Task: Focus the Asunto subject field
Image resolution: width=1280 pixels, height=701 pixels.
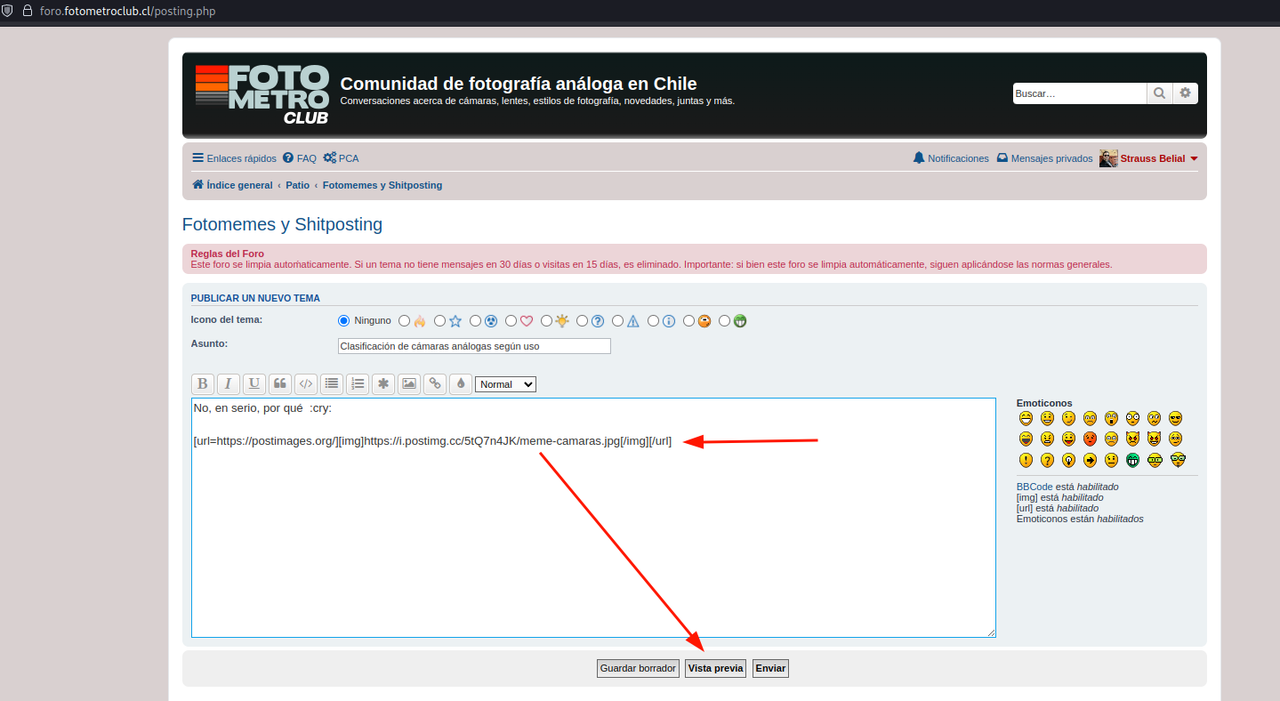Action: coord(474,346)
